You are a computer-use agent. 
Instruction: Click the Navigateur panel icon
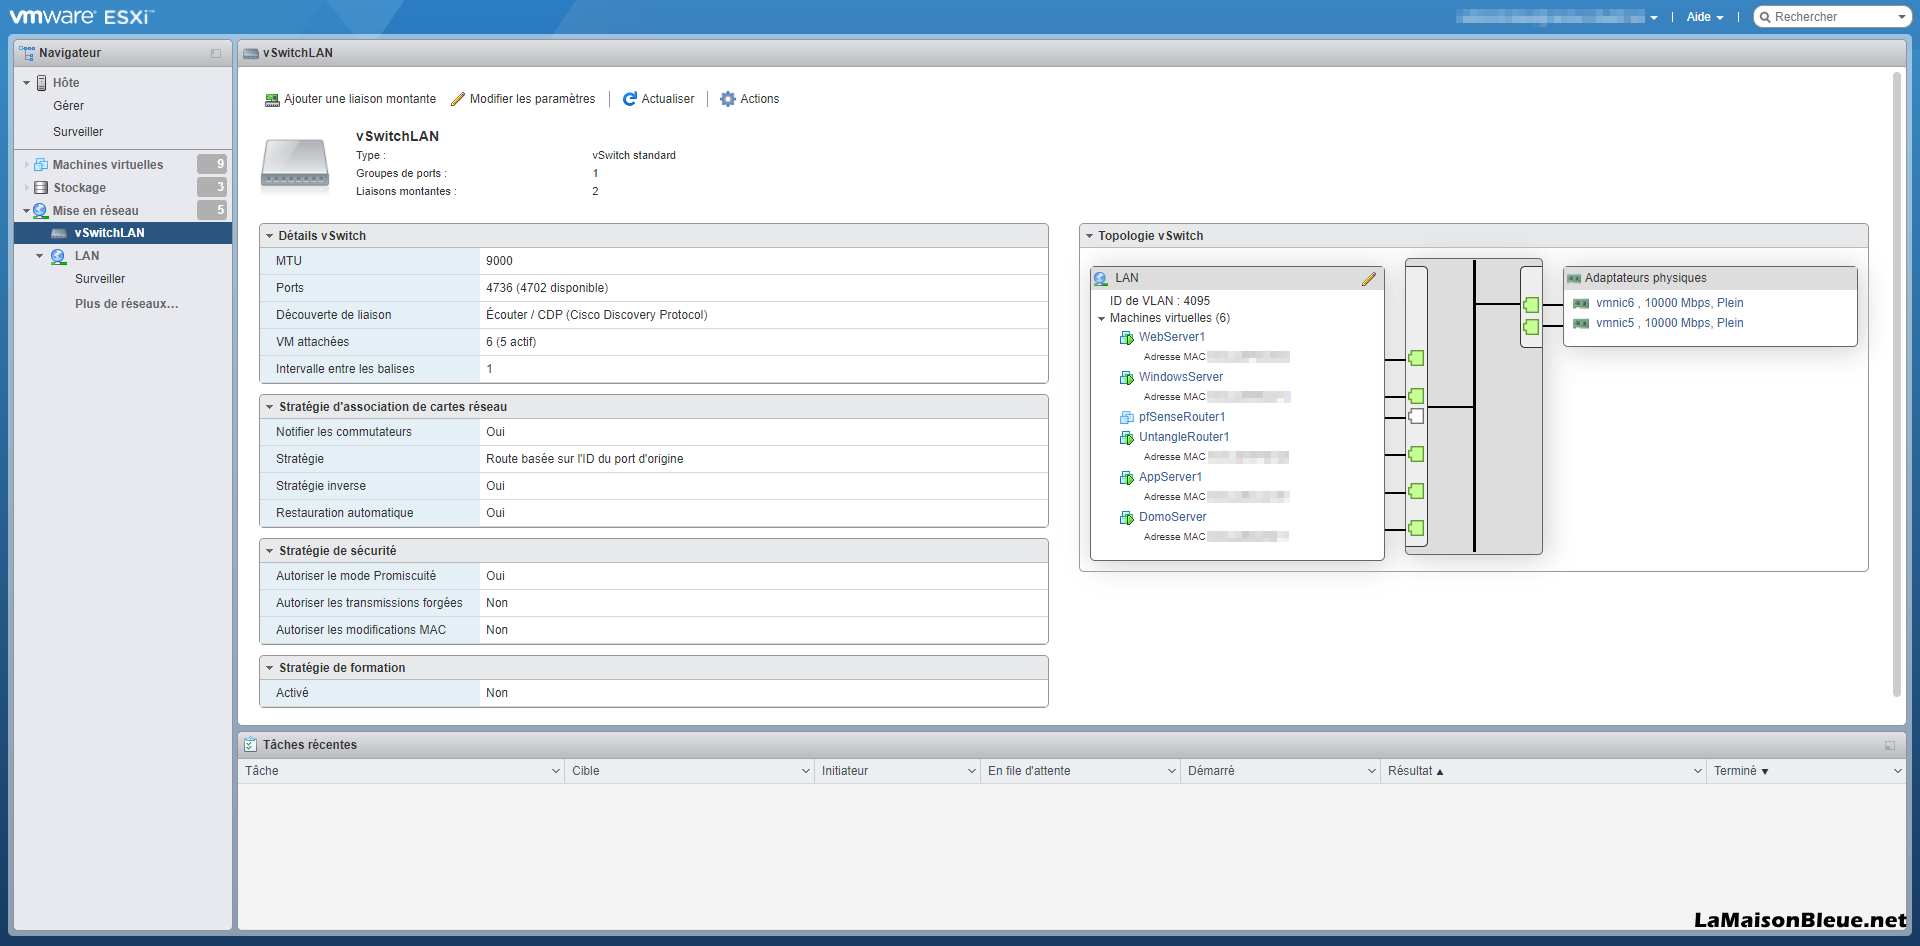(27, 53)
